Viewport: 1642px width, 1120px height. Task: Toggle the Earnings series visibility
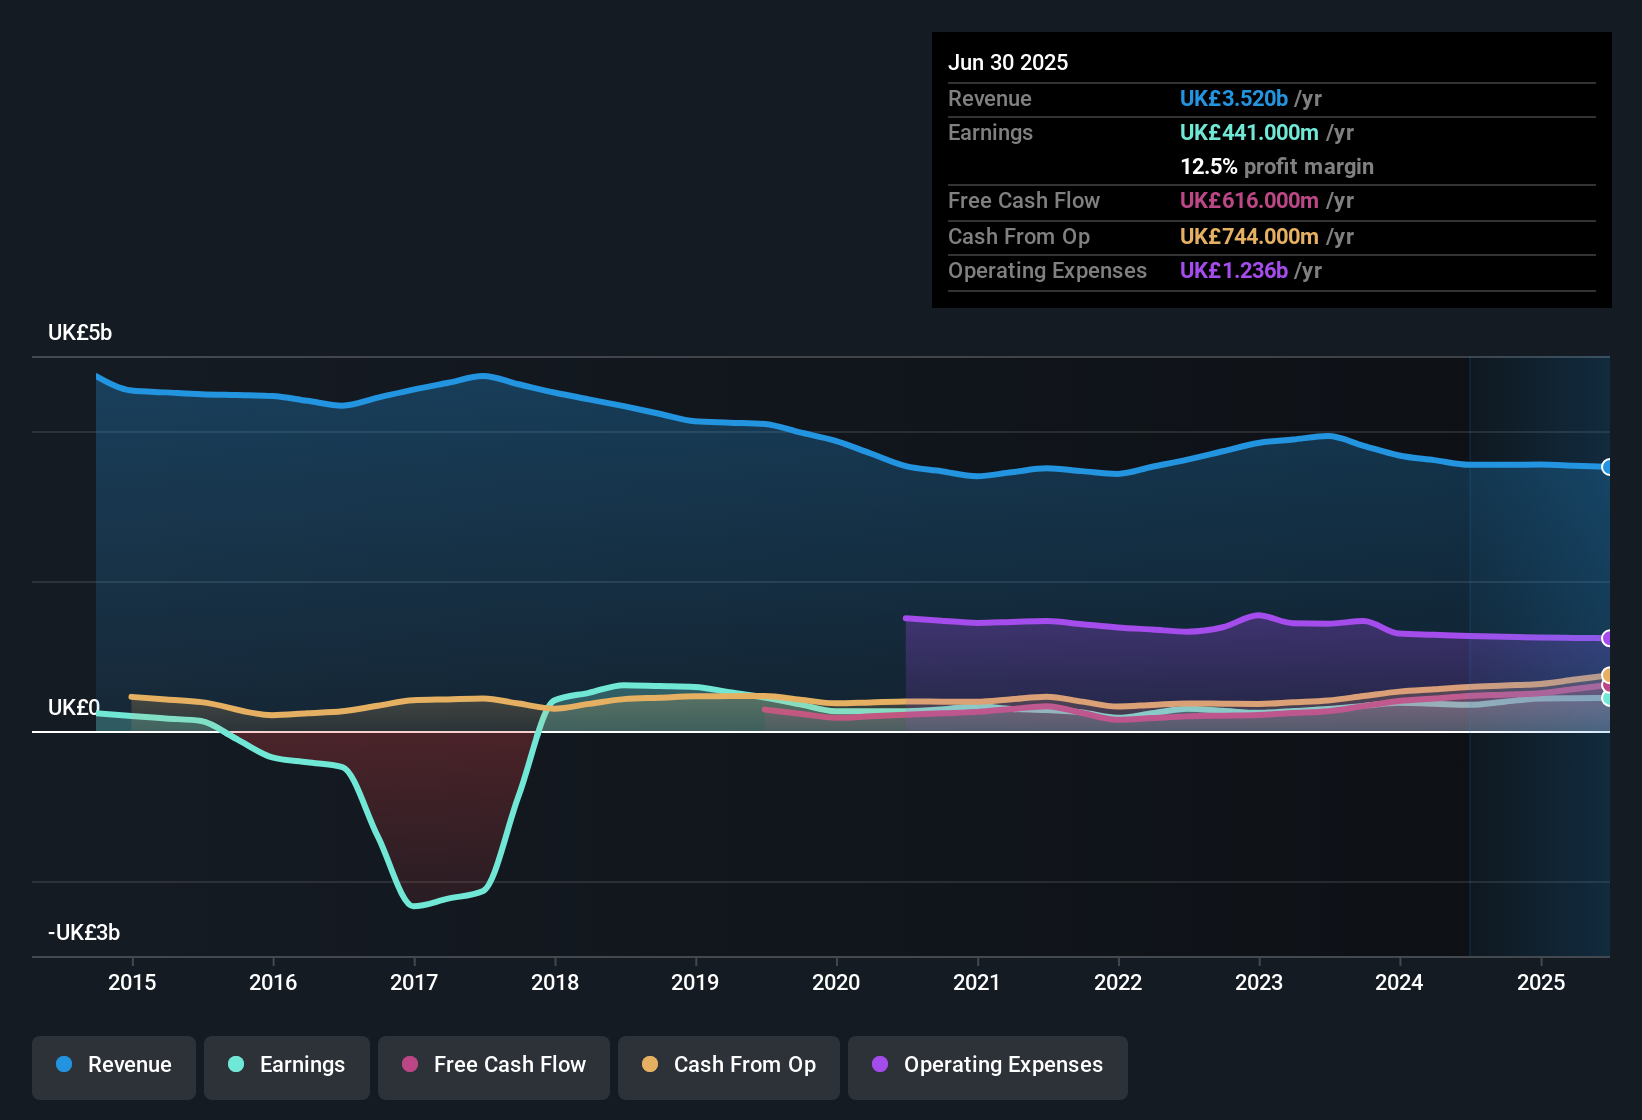[x=286, y=1066]
